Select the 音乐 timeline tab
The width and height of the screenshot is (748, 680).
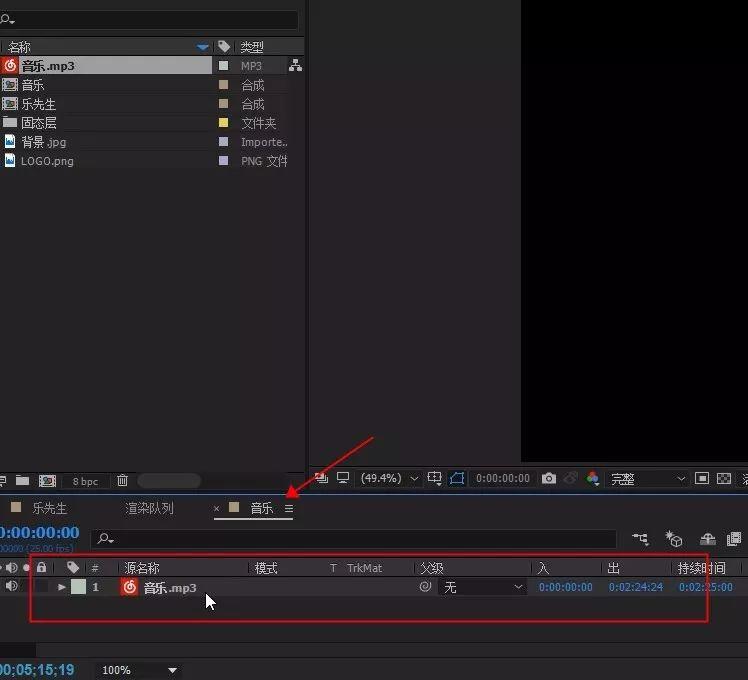[x=262, y=508]
